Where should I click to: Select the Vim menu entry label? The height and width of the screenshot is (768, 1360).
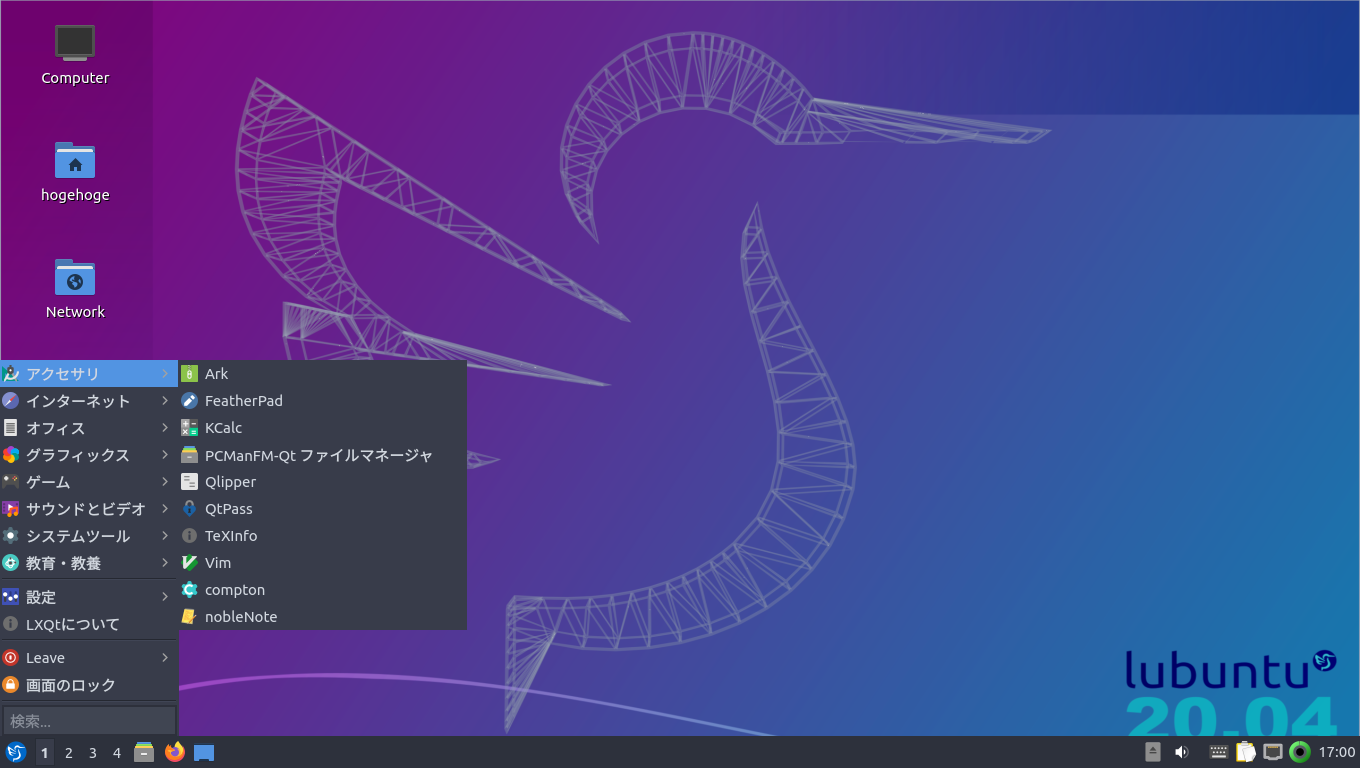pos(218,563)
